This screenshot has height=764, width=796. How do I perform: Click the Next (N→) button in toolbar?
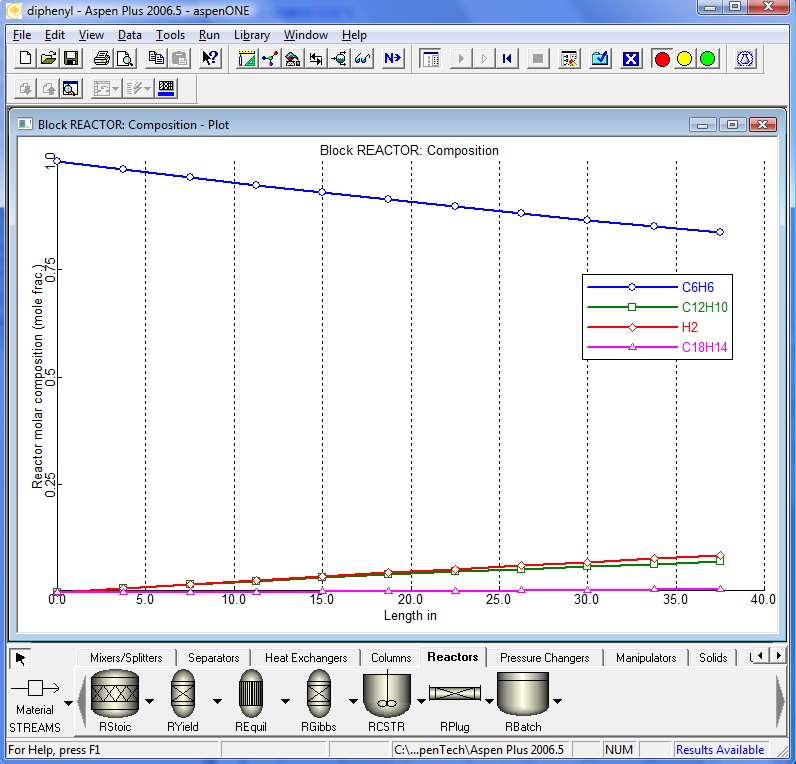392,59
